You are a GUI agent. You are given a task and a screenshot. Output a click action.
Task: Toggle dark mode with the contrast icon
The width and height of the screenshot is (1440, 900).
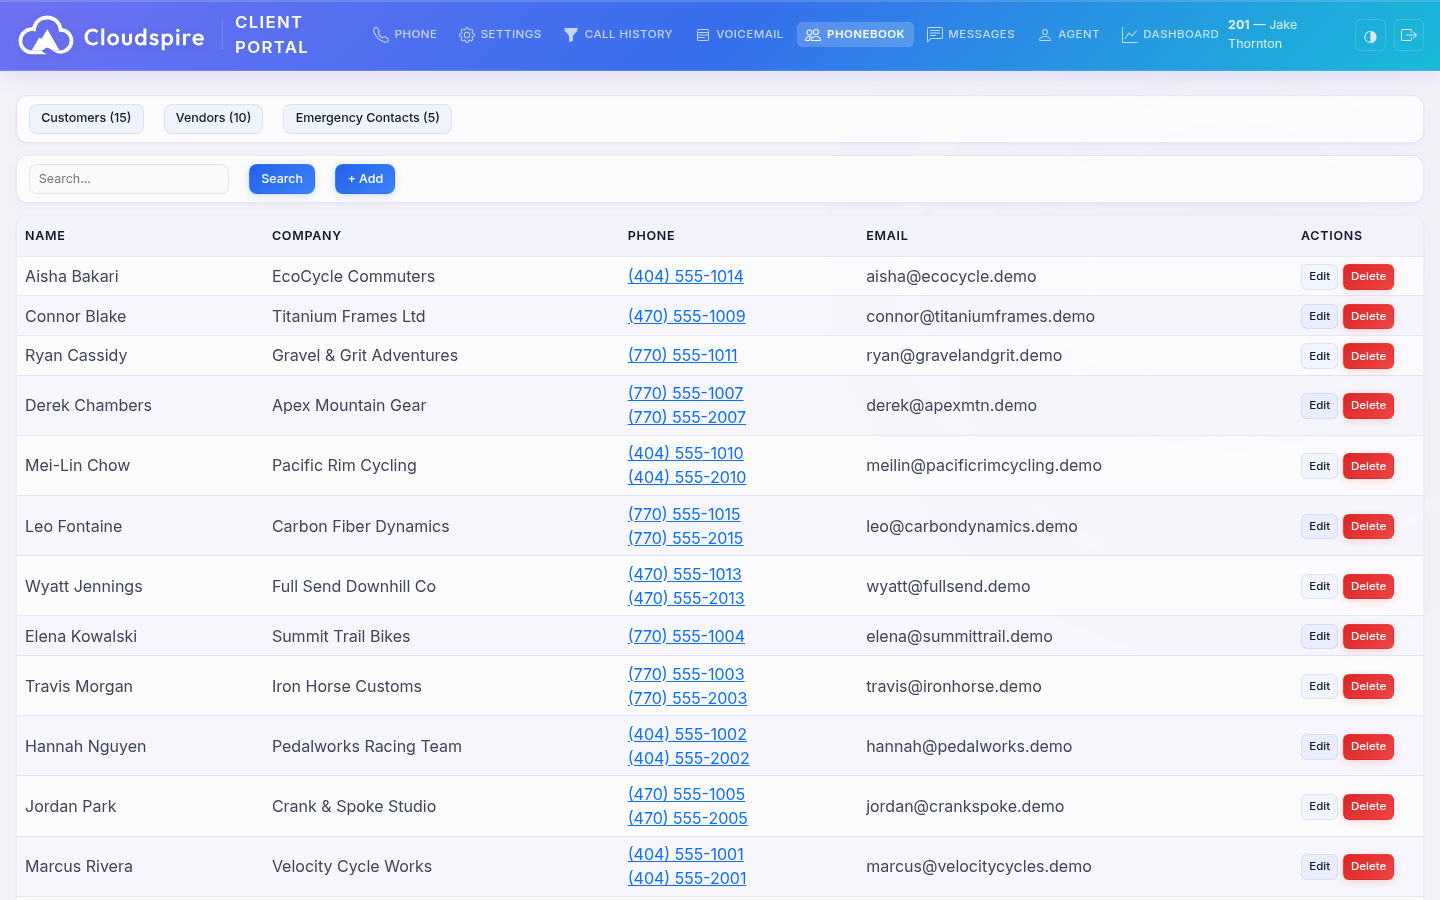(1369, 35)
